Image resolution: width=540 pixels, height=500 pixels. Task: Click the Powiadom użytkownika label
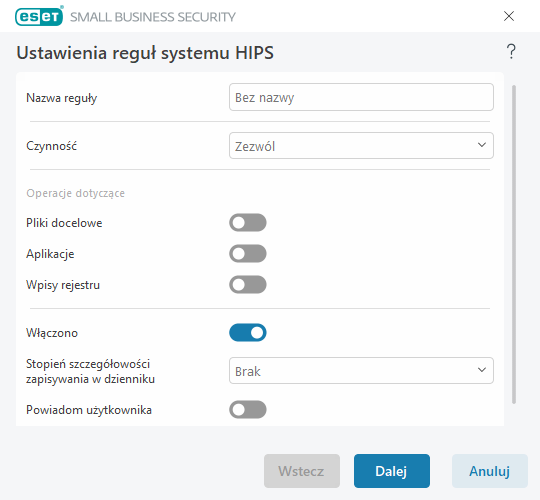tap(89, 410)
